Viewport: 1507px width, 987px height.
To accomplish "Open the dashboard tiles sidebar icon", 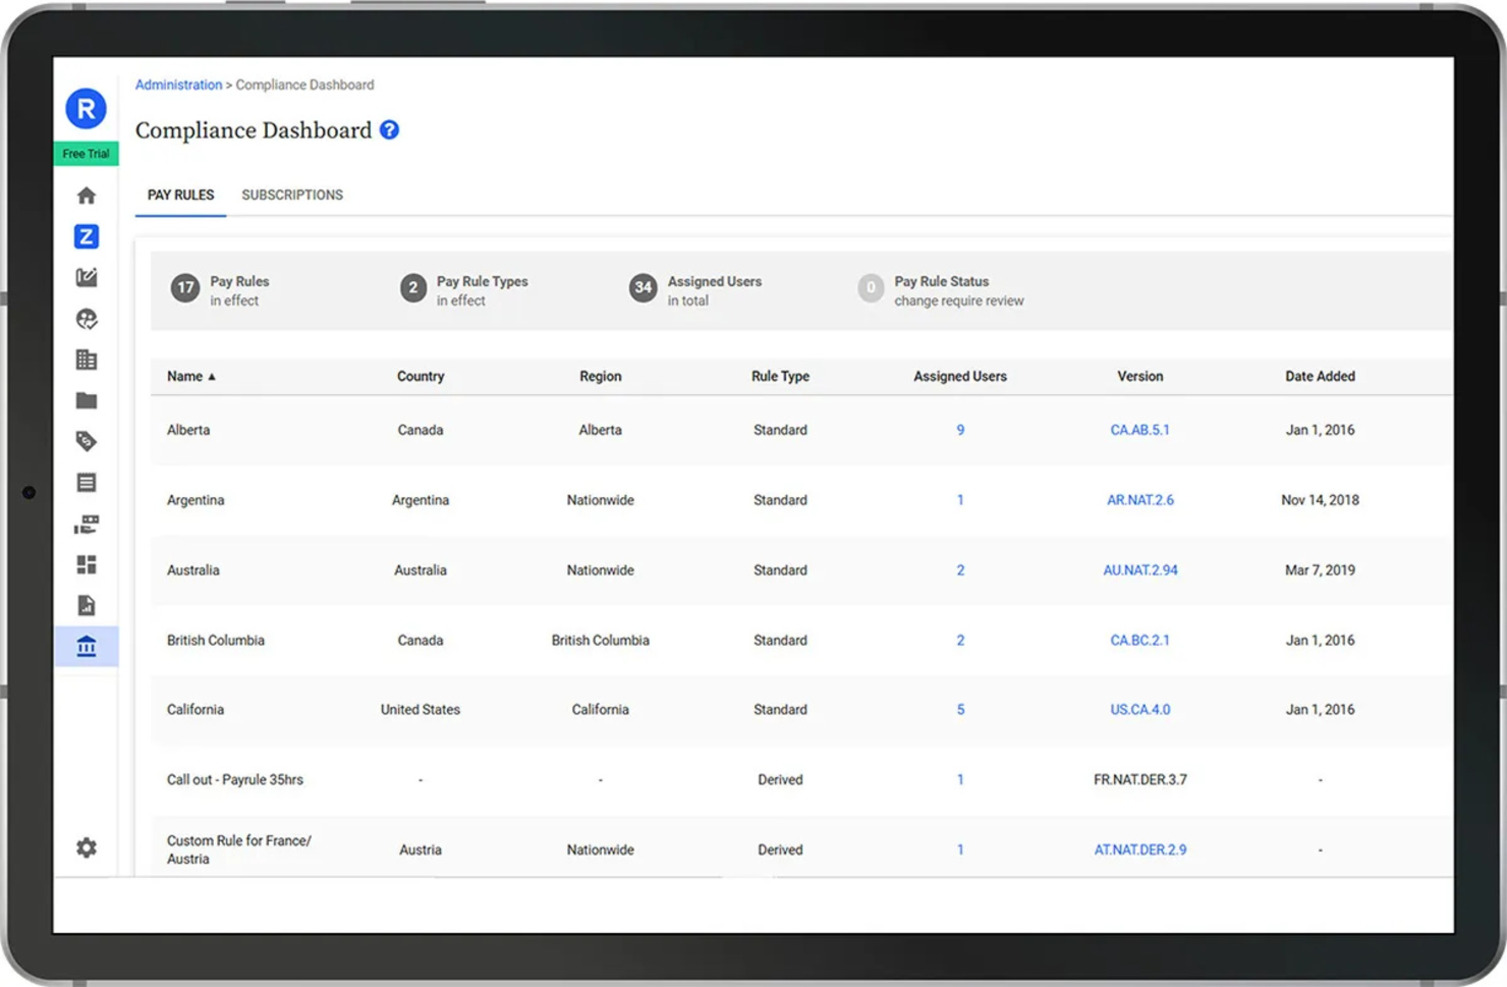I will (86, 565).
